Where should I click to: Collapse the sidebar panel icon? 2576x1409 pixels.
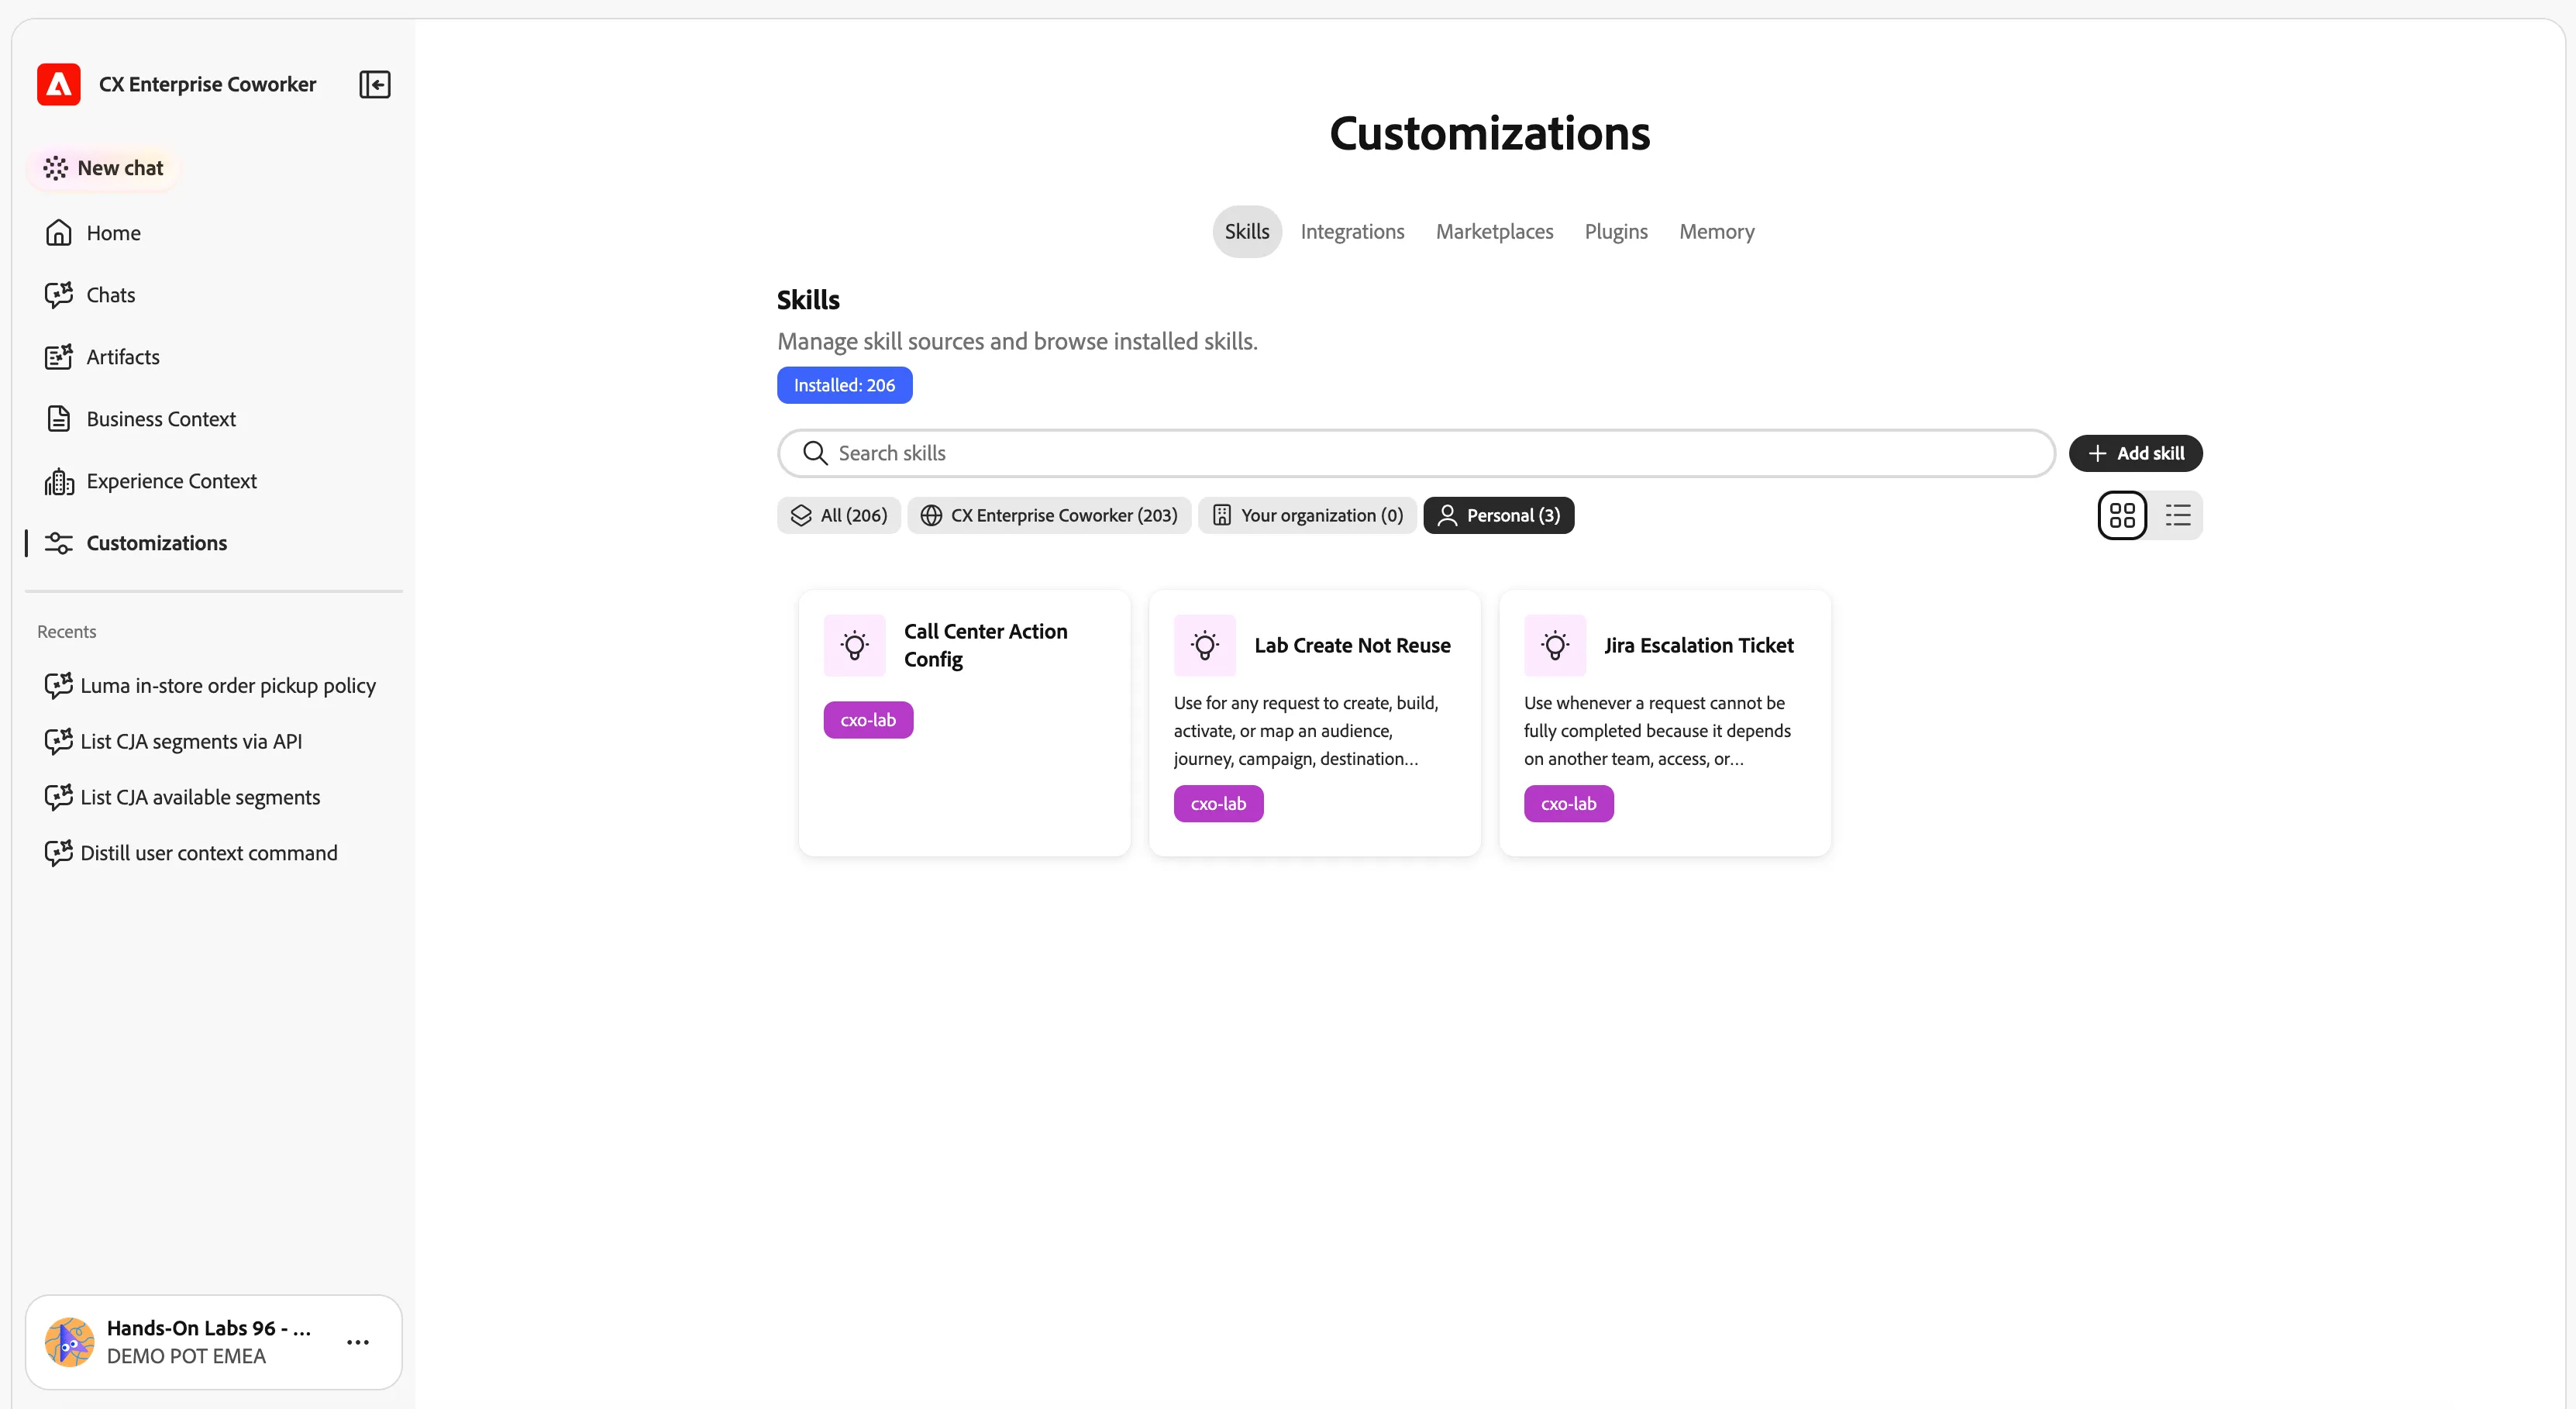[375, 85]
